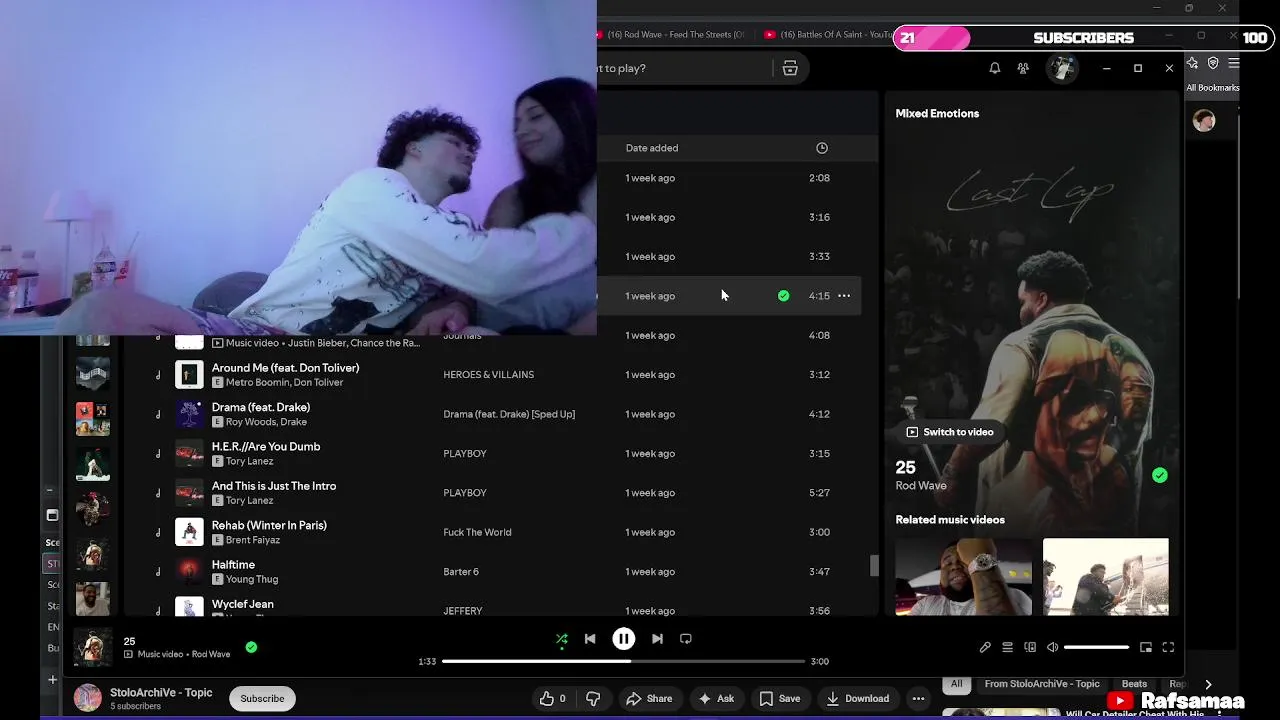
Task: Download the YouTube video
Action: tap(857, 699)
